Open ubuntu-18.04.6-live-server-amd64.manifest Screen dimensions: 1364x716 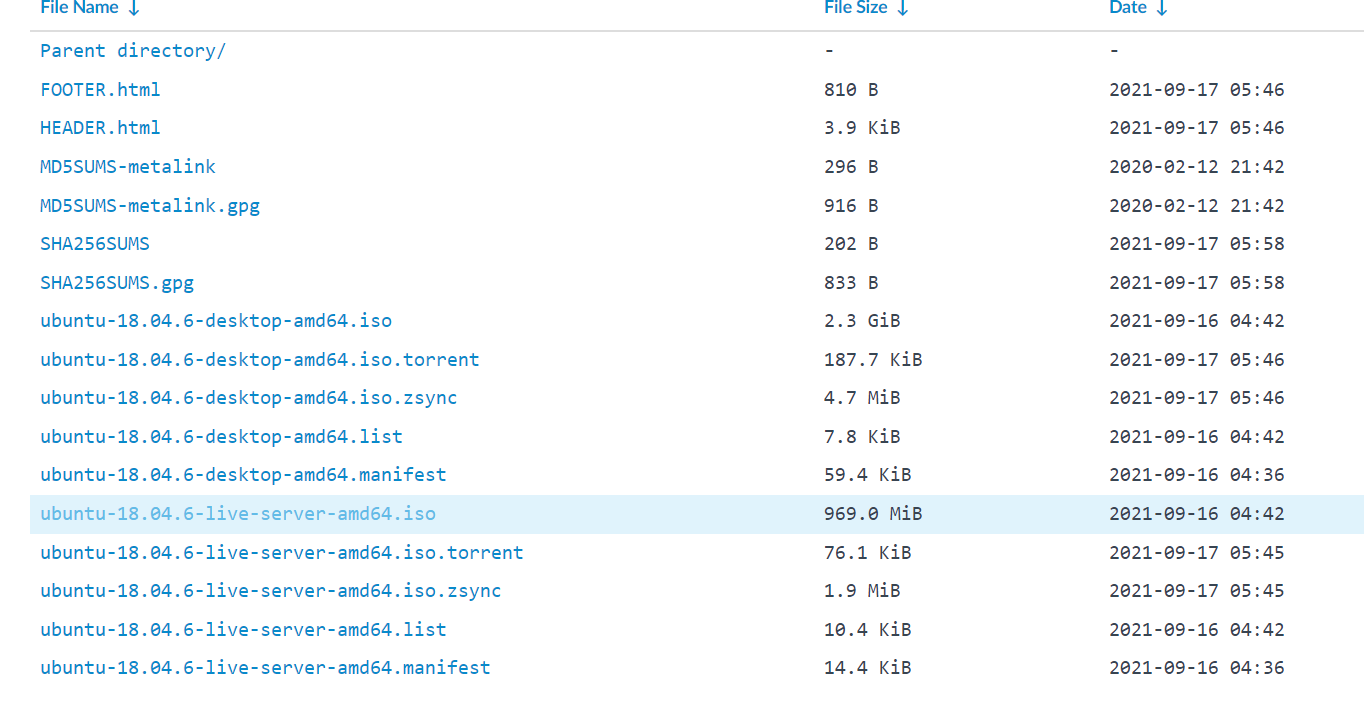265,668
